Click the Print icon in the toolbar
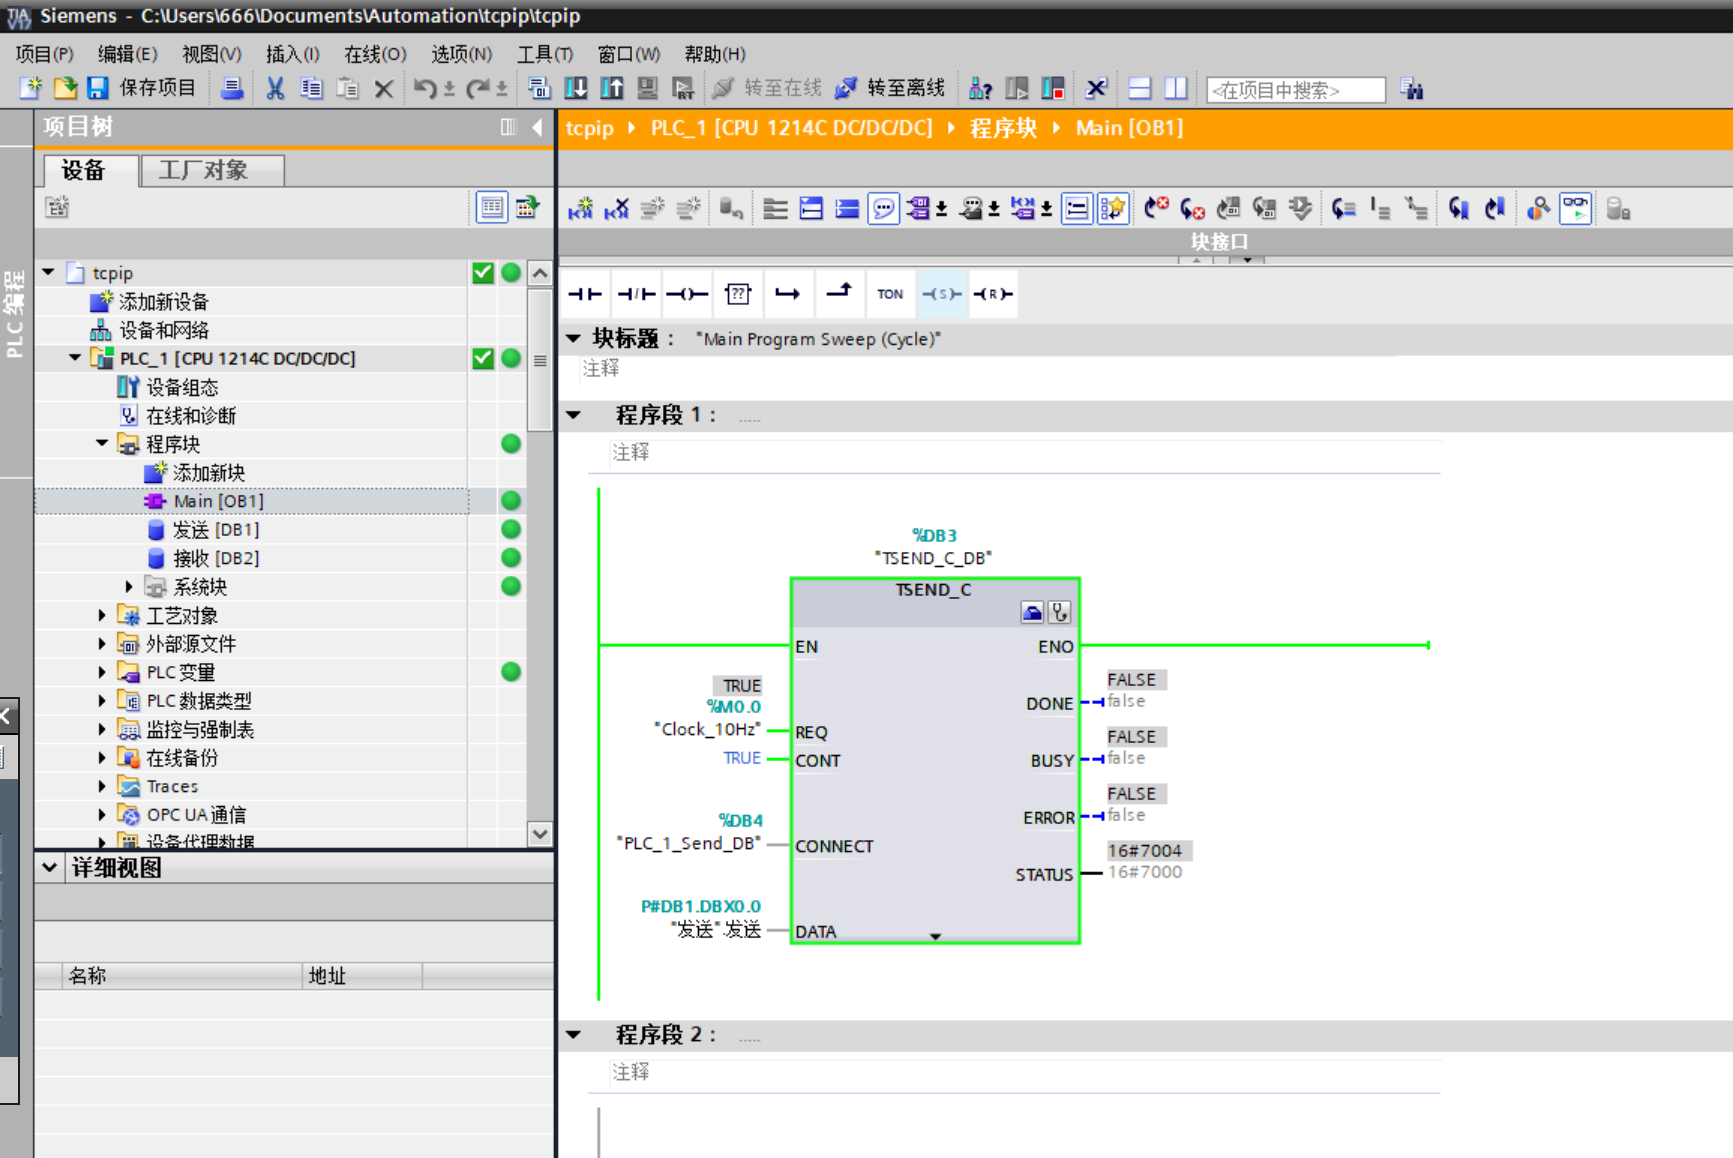The width and height of the screenshot is (1733, 1158). pos(232,88)
